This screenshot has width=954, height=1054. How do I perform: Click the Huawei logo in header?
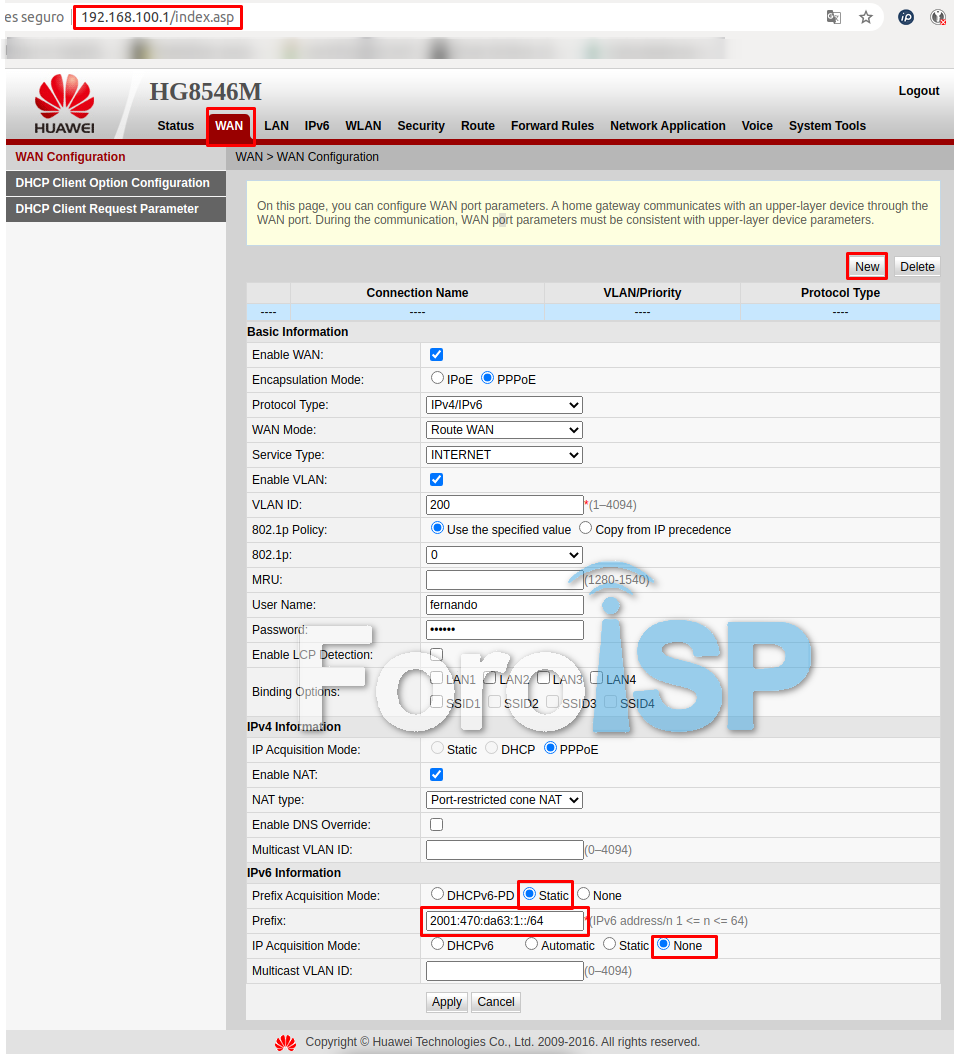pos(65,105)
